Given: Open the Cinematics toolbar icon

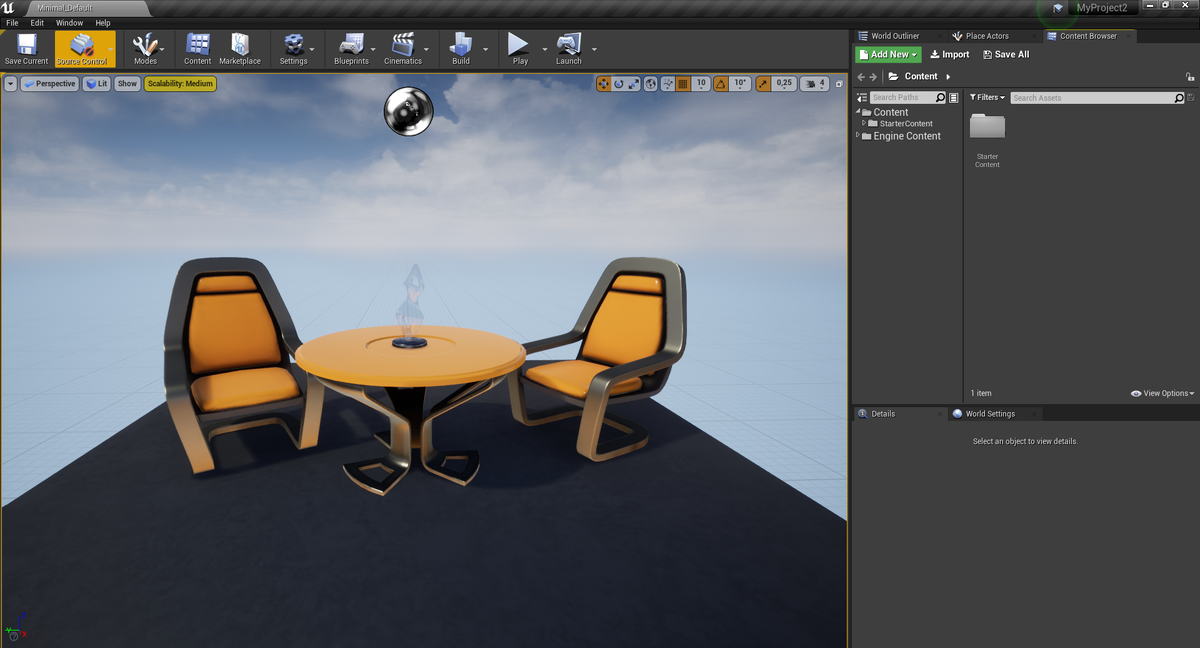Looking at the screenshot, I should (x=403, y=49).
